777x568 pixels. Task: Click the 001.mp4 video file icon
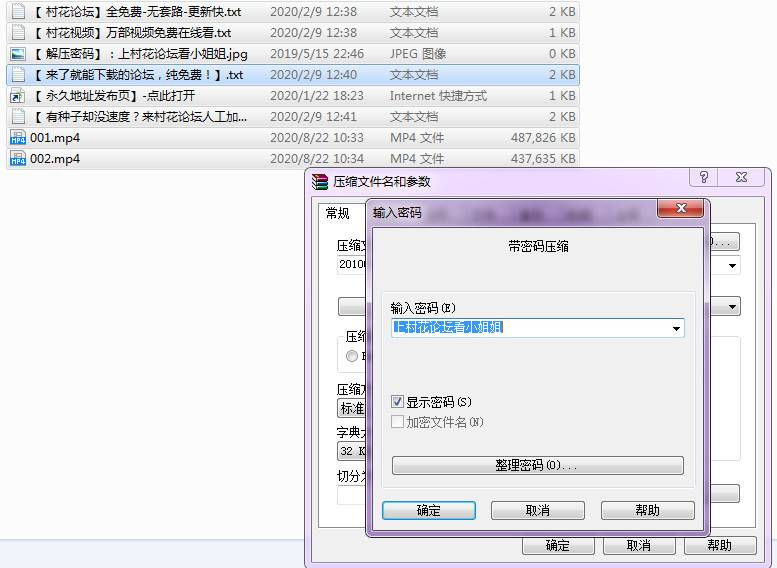17,138
